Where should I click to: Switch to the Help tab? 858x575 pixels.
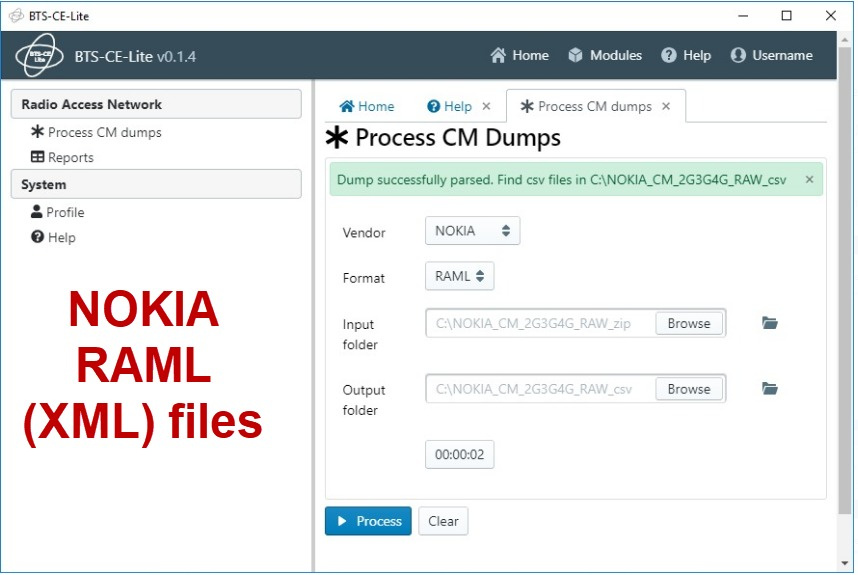click(x=449, y=106)
